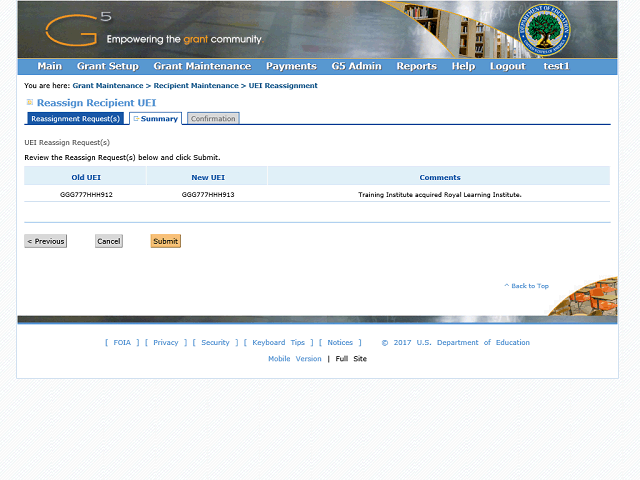Select old UEI value GGG777HHH912
640x480 pixels.
tap(86, 195)
